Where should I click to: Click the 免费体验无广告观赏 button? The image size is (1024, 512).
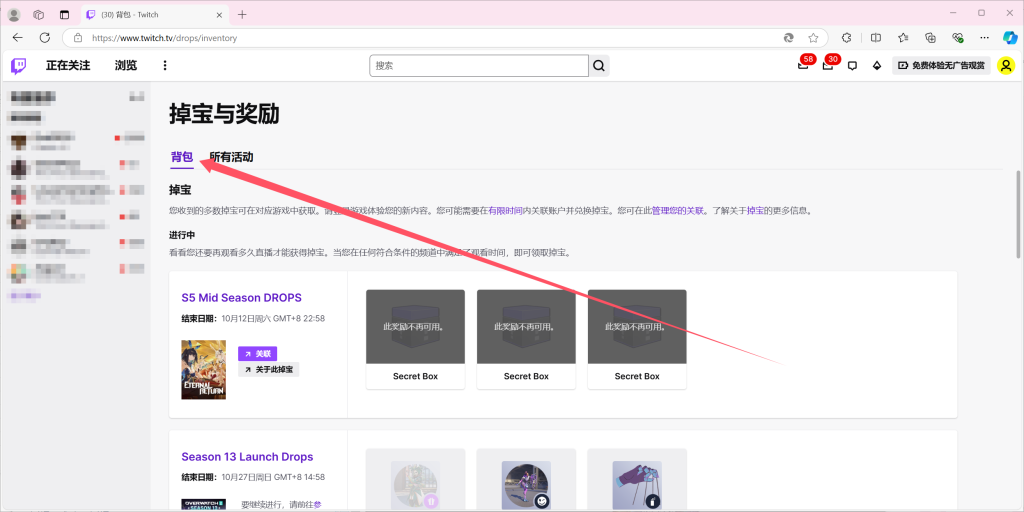pyautogui.click(x=941, y=65)
